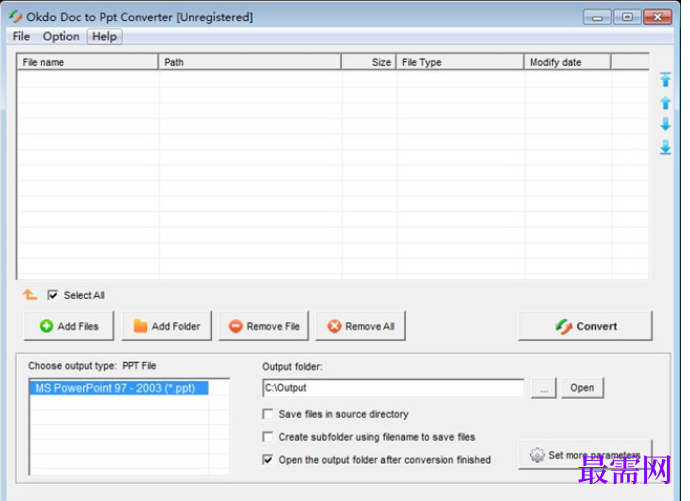
Task: Sort list by Path column header
Action: point(250,62)
